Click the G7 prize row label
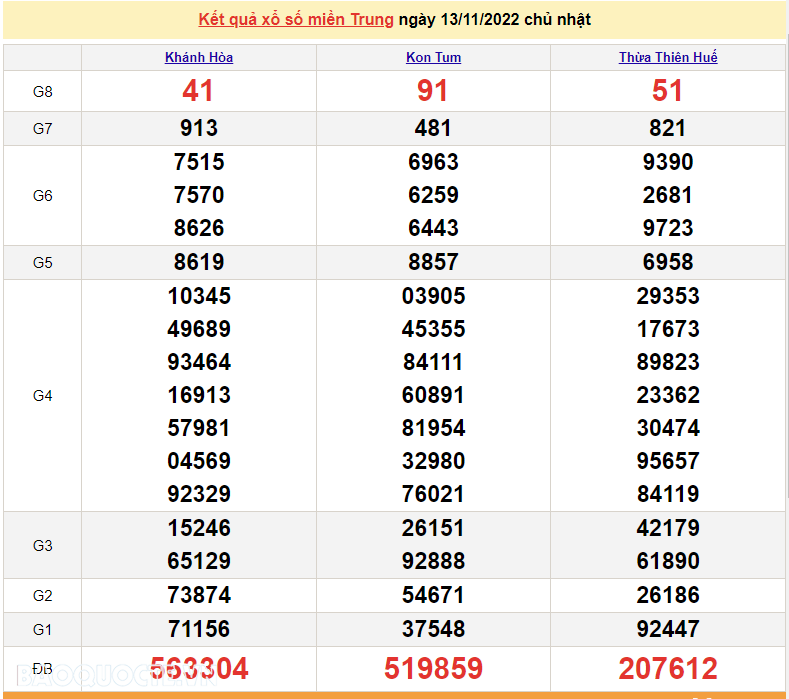The height and width of the screenshot is (699, 789). [x=42, y=128]
